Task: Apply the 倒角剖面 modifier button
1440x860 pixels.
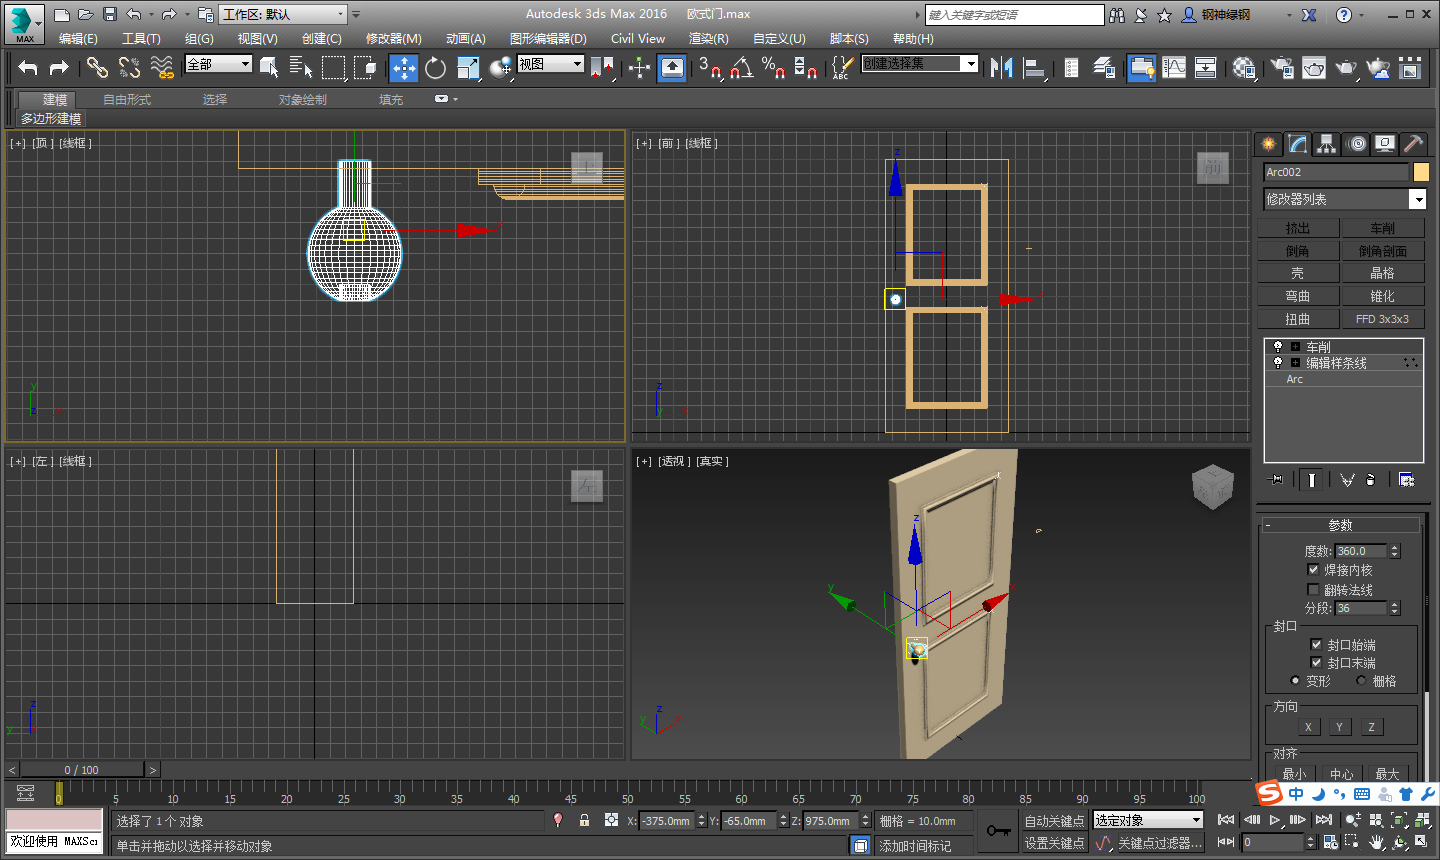Action: click(1382, 251)
